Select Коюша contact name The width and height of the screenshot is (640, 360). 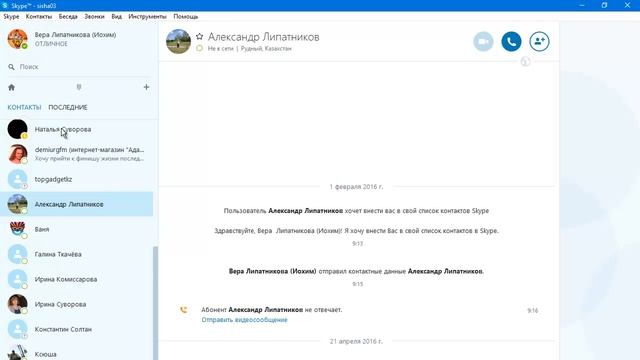click(46, 354)
